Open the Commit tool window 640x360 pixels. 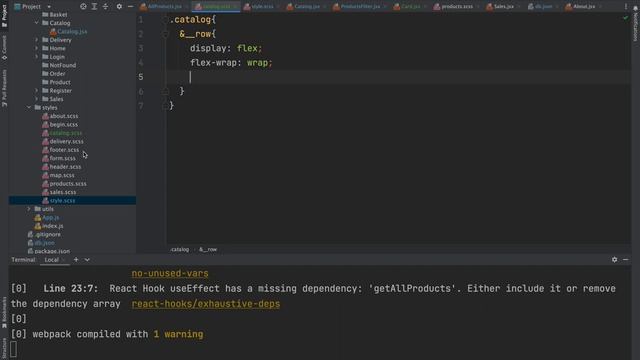coord(4,47)
